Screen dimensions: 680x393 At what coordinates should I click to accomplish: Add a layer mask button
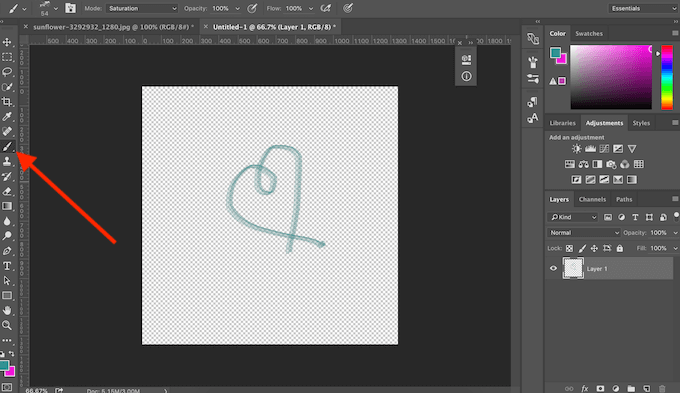click(600, 389)
